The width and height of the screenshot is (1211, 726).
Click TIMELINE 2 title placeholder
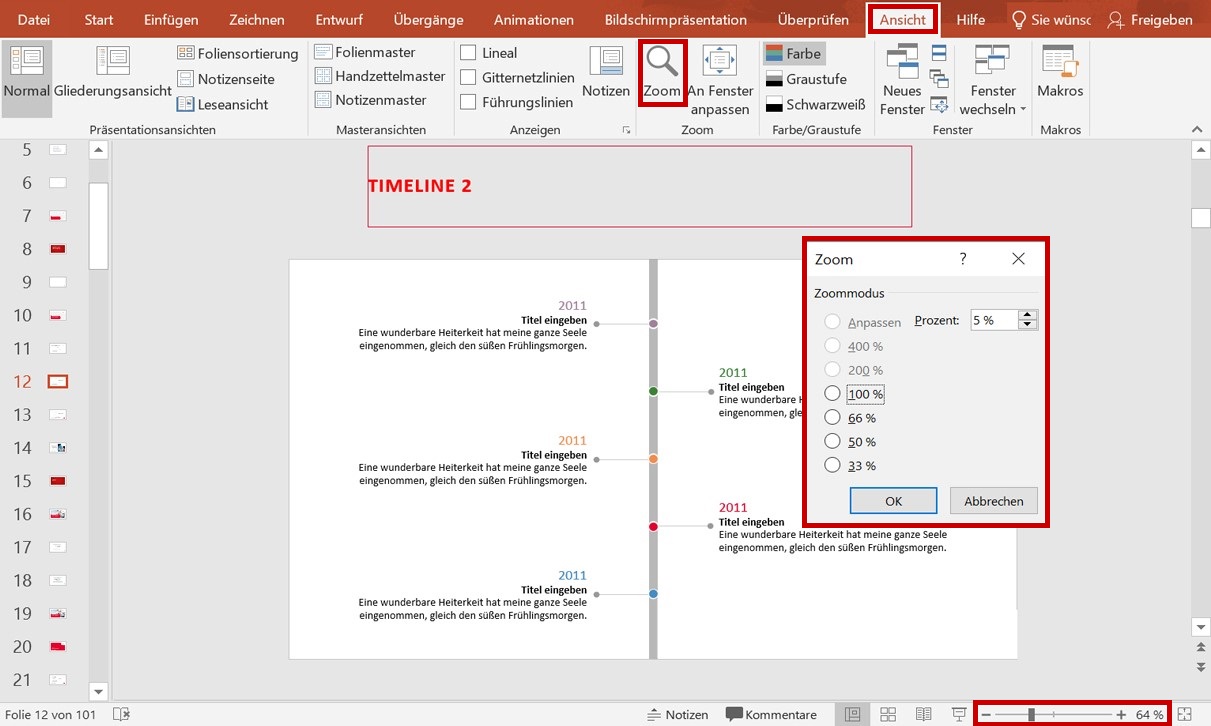[639, 186]
